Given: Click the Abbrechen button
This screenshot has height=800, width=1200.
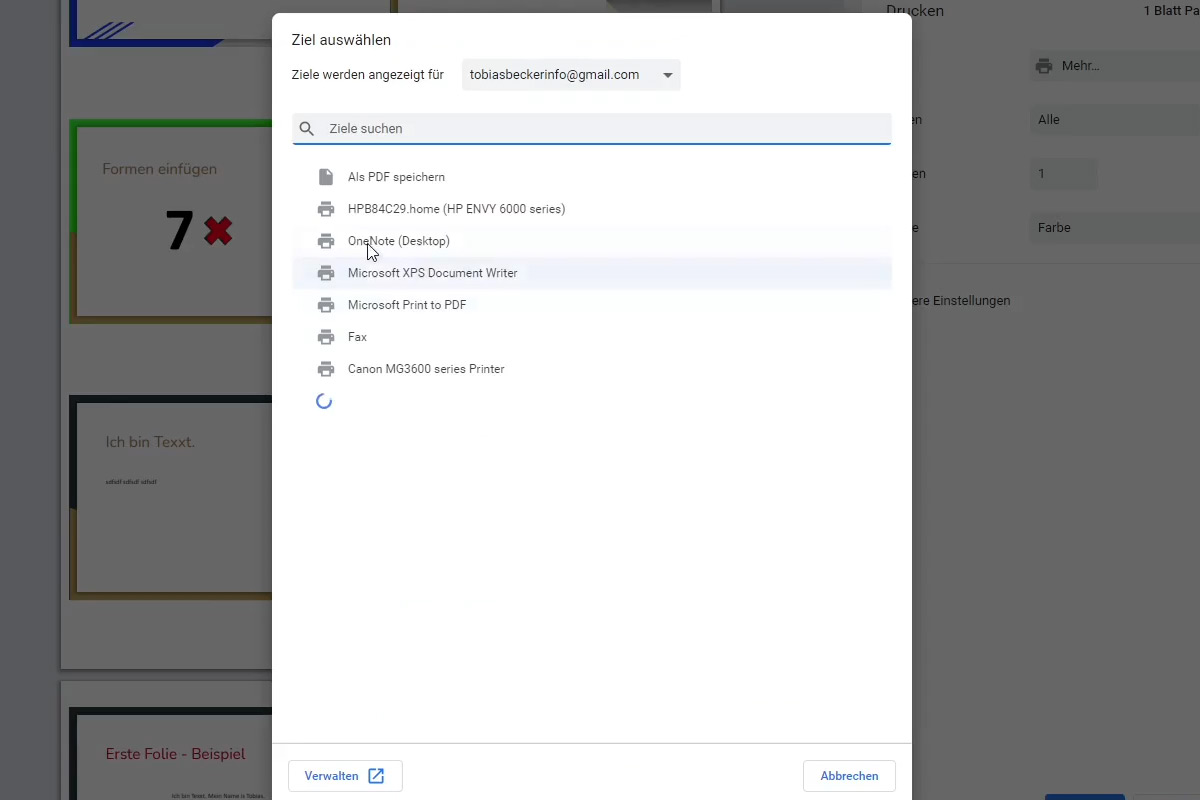Looking at the screenshot, I should 849,776.
